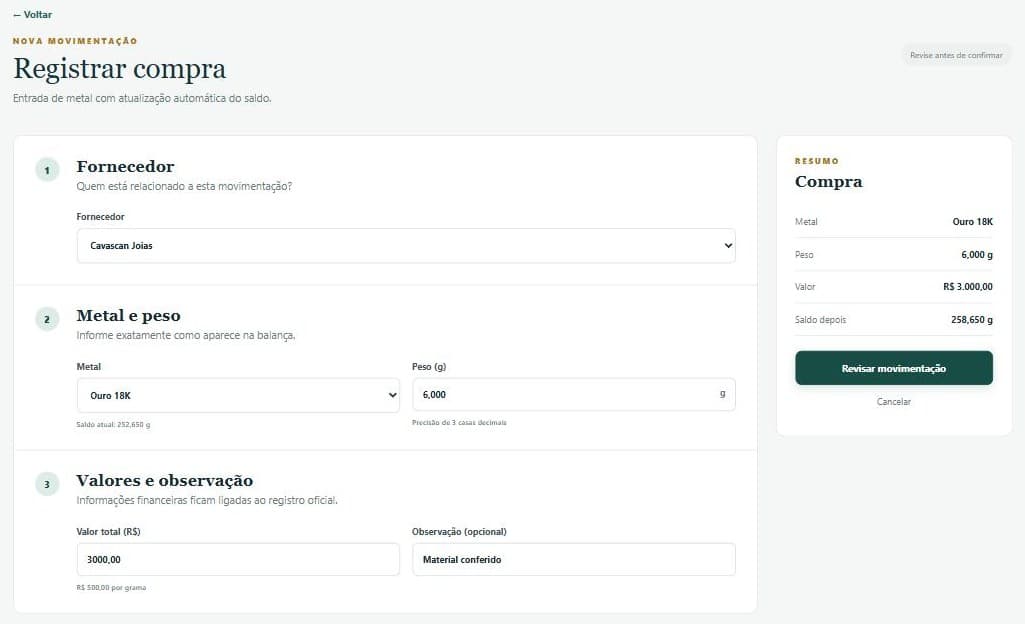This screenshot has width=1025, height=624.
Task: Click the 'Saldo atual: 252,650 g' hint
Action: coord(113,425)
